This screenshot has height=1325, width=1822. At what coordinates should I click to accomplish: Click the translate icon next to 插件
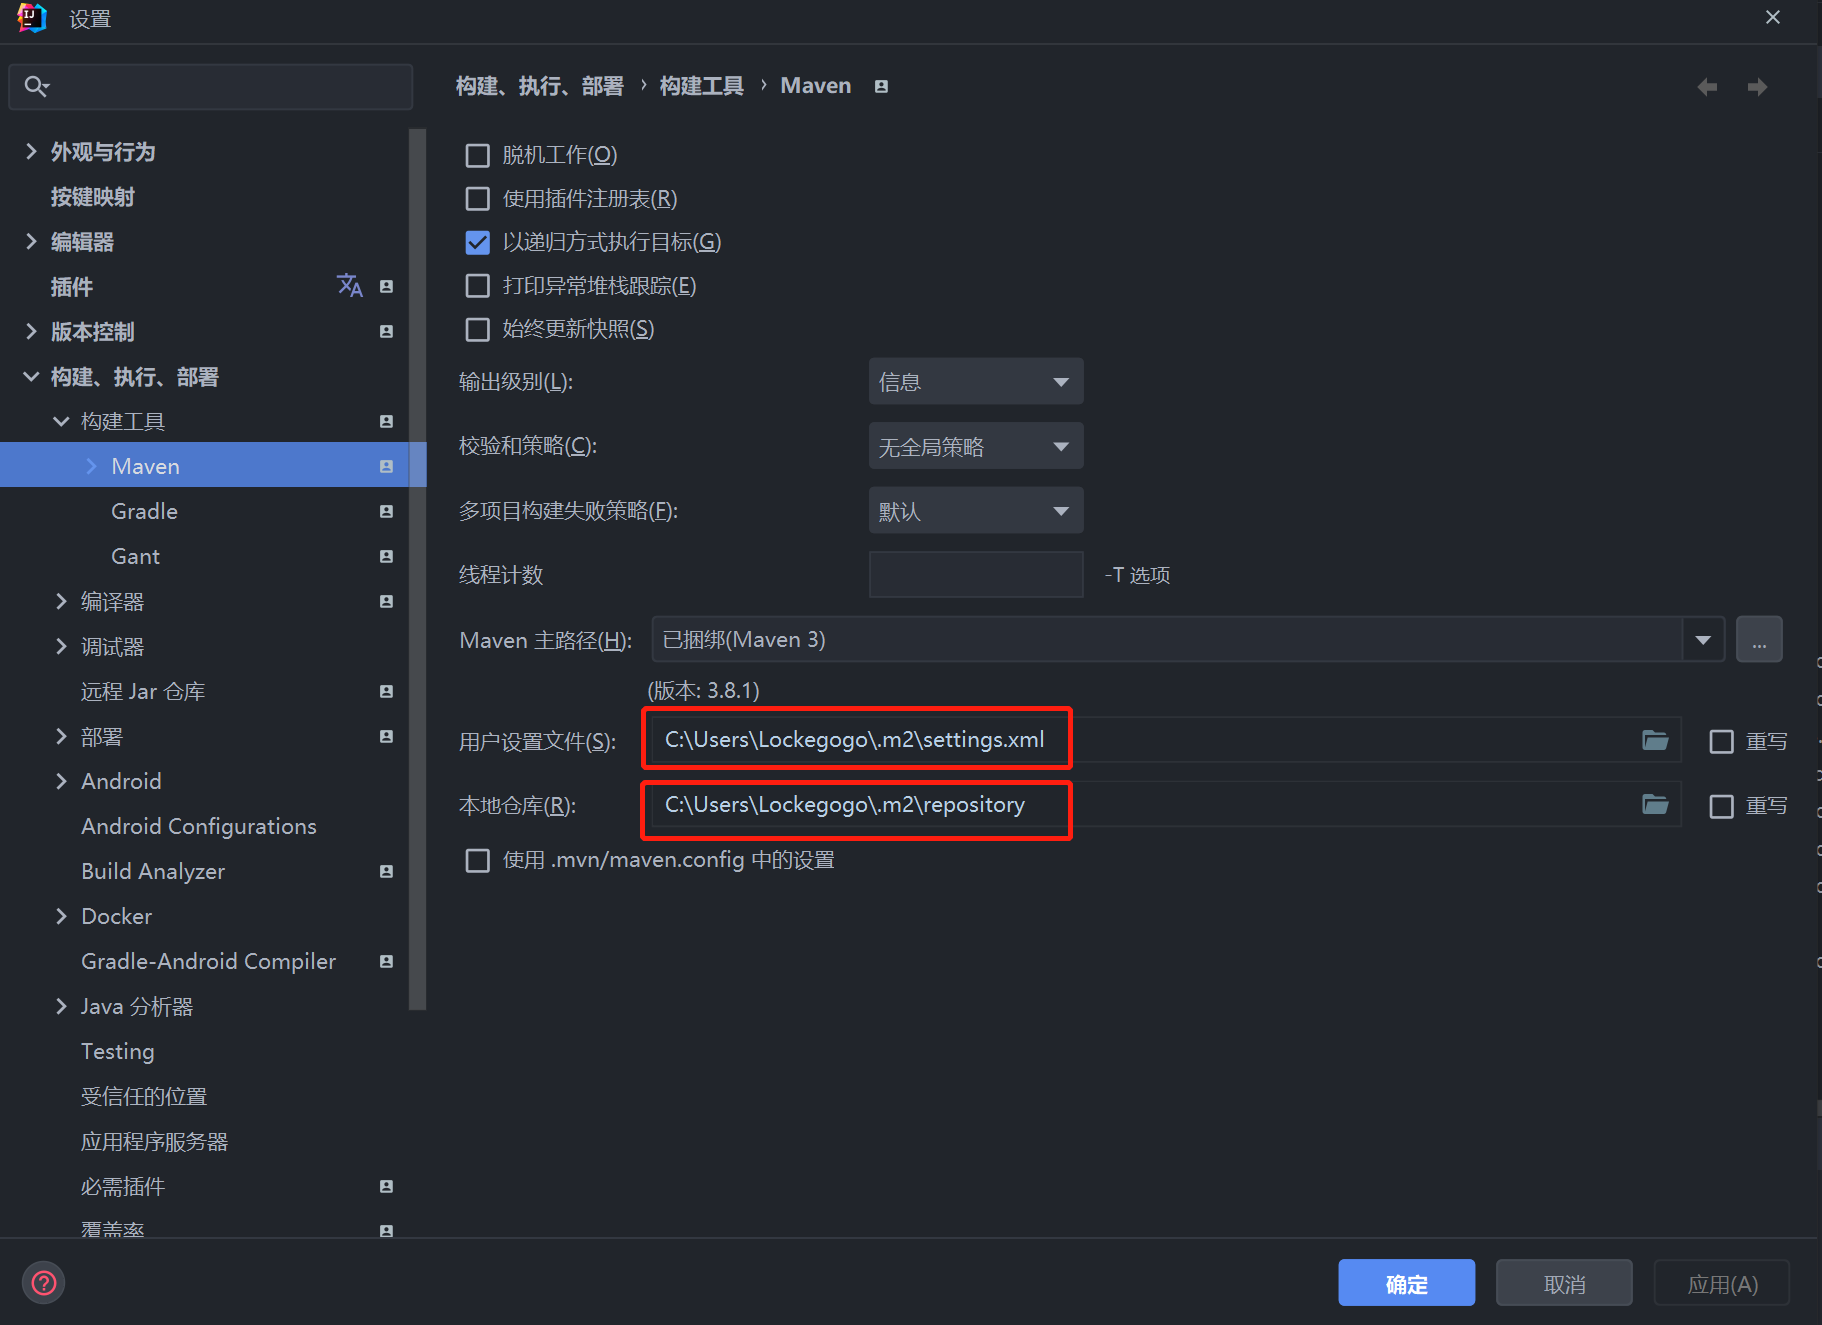(x=349, y=286)
